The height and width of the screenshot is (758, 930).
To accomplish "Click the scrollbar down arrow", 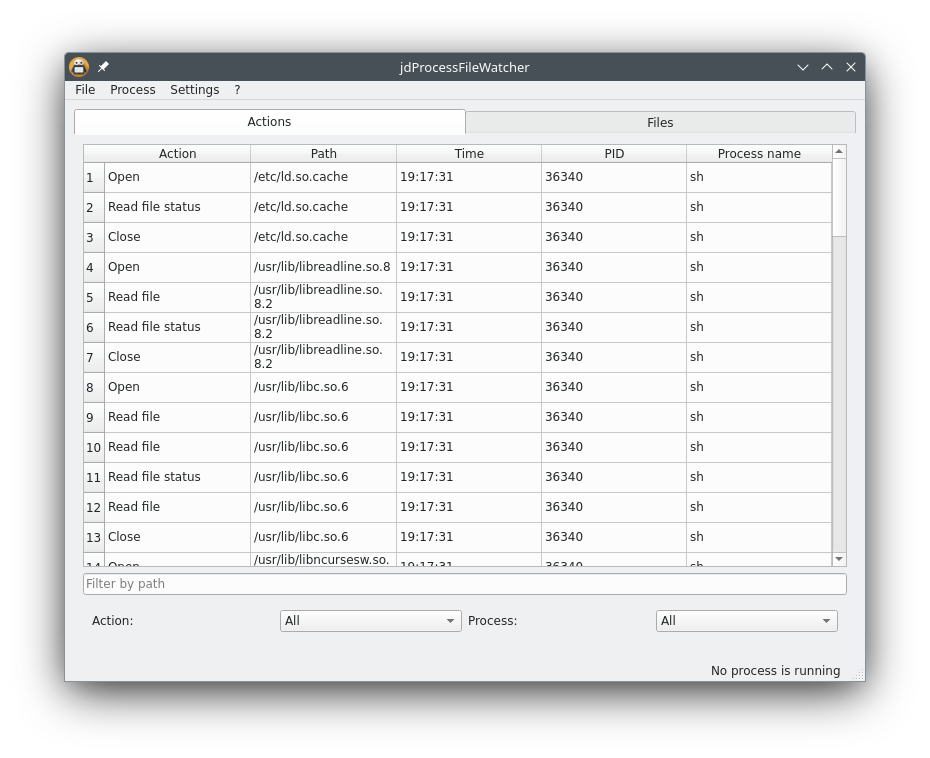I will pos(839,559).
